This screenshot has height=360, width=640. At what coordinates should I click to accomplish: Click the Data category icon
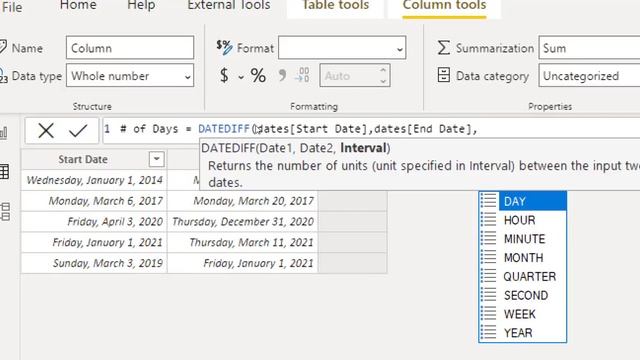point(444,76)
